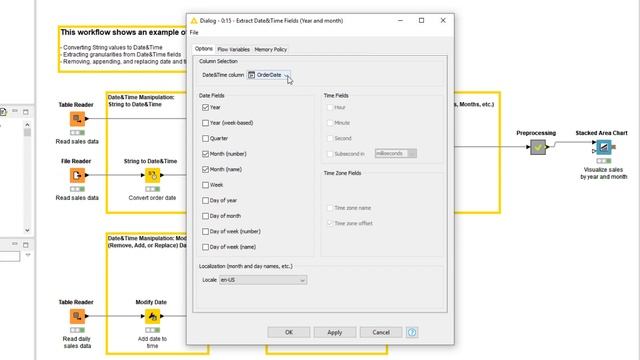Switch to the Memory Policy tab
The width and height of the screenshot is (640, 360).
(271, 49)
